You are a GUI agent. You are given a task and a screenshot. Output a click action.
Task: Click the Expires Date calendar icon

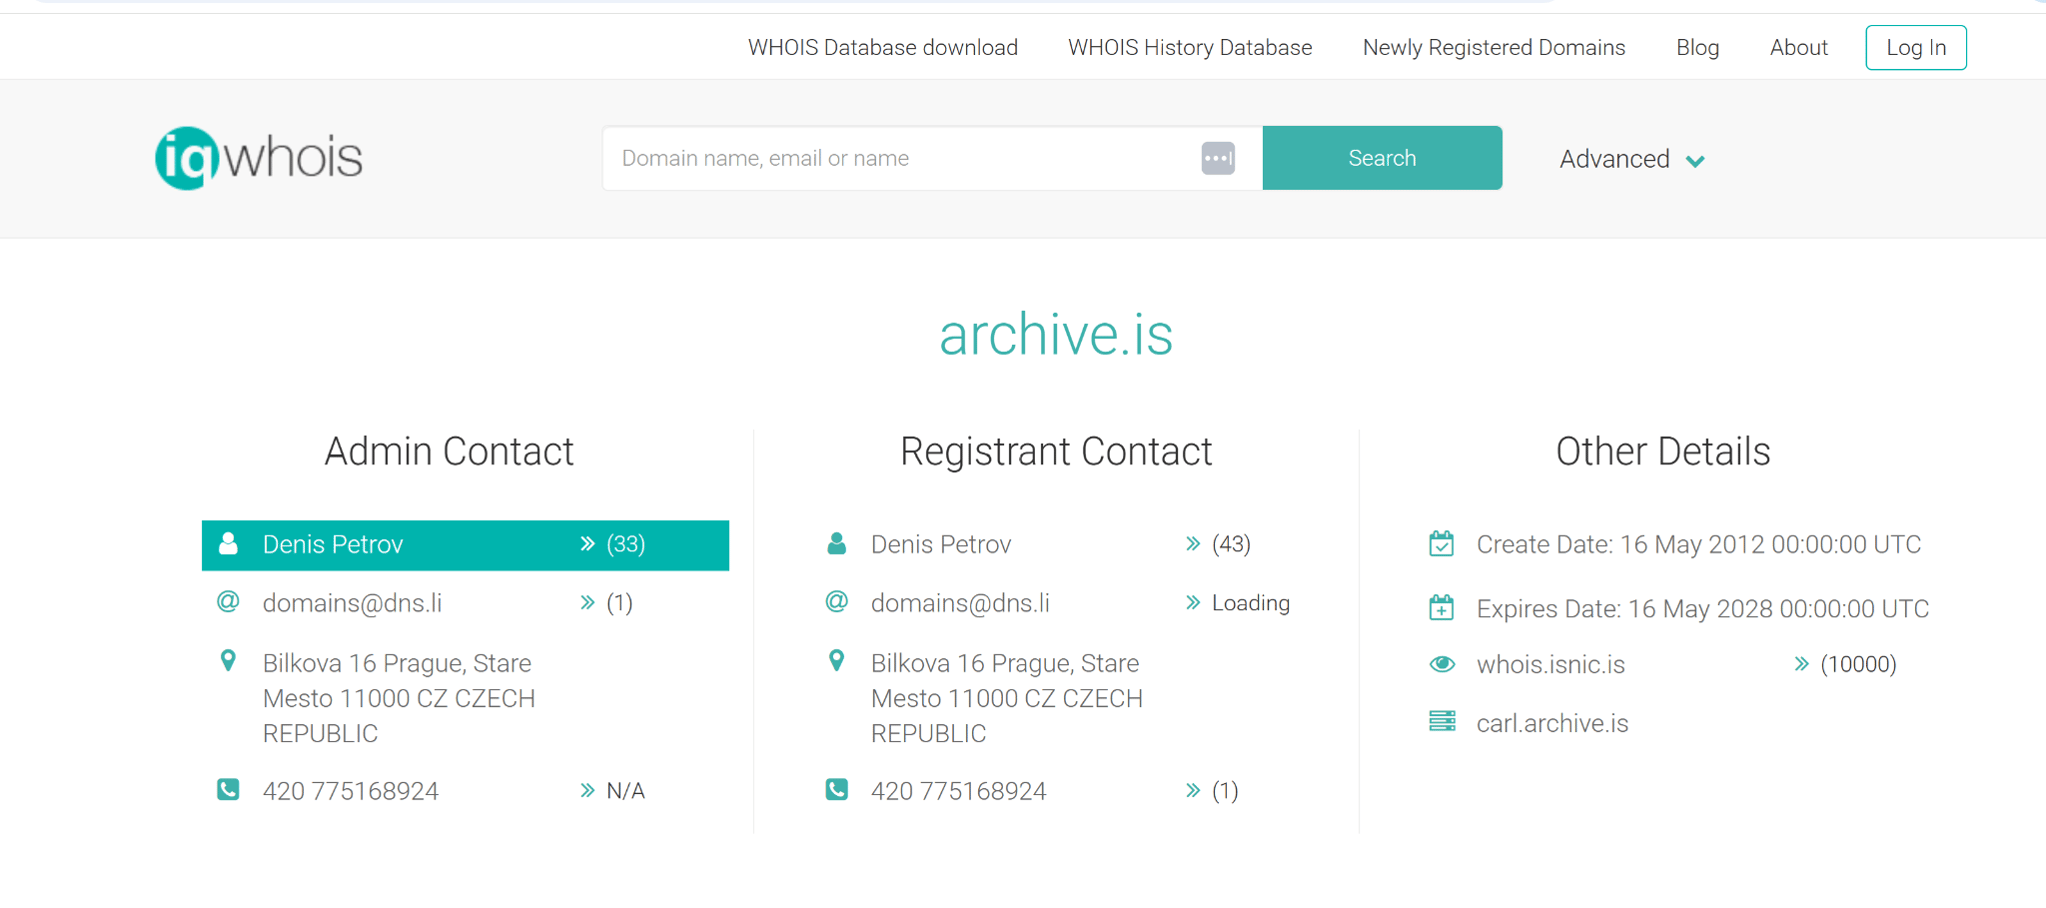(1441, 608)
